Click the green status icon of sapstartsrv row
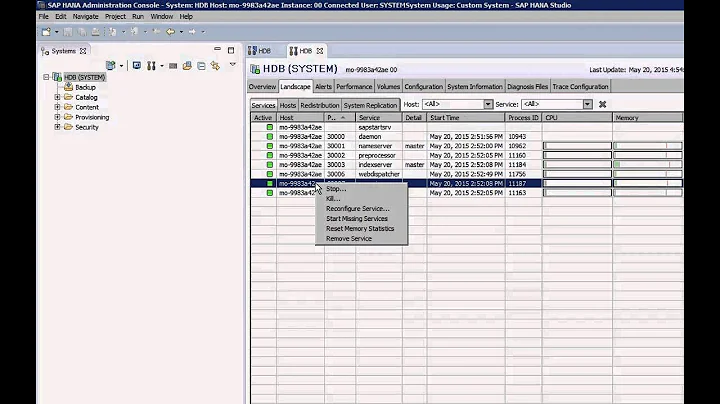The image size is (720, 404). (x=270, y=127)
